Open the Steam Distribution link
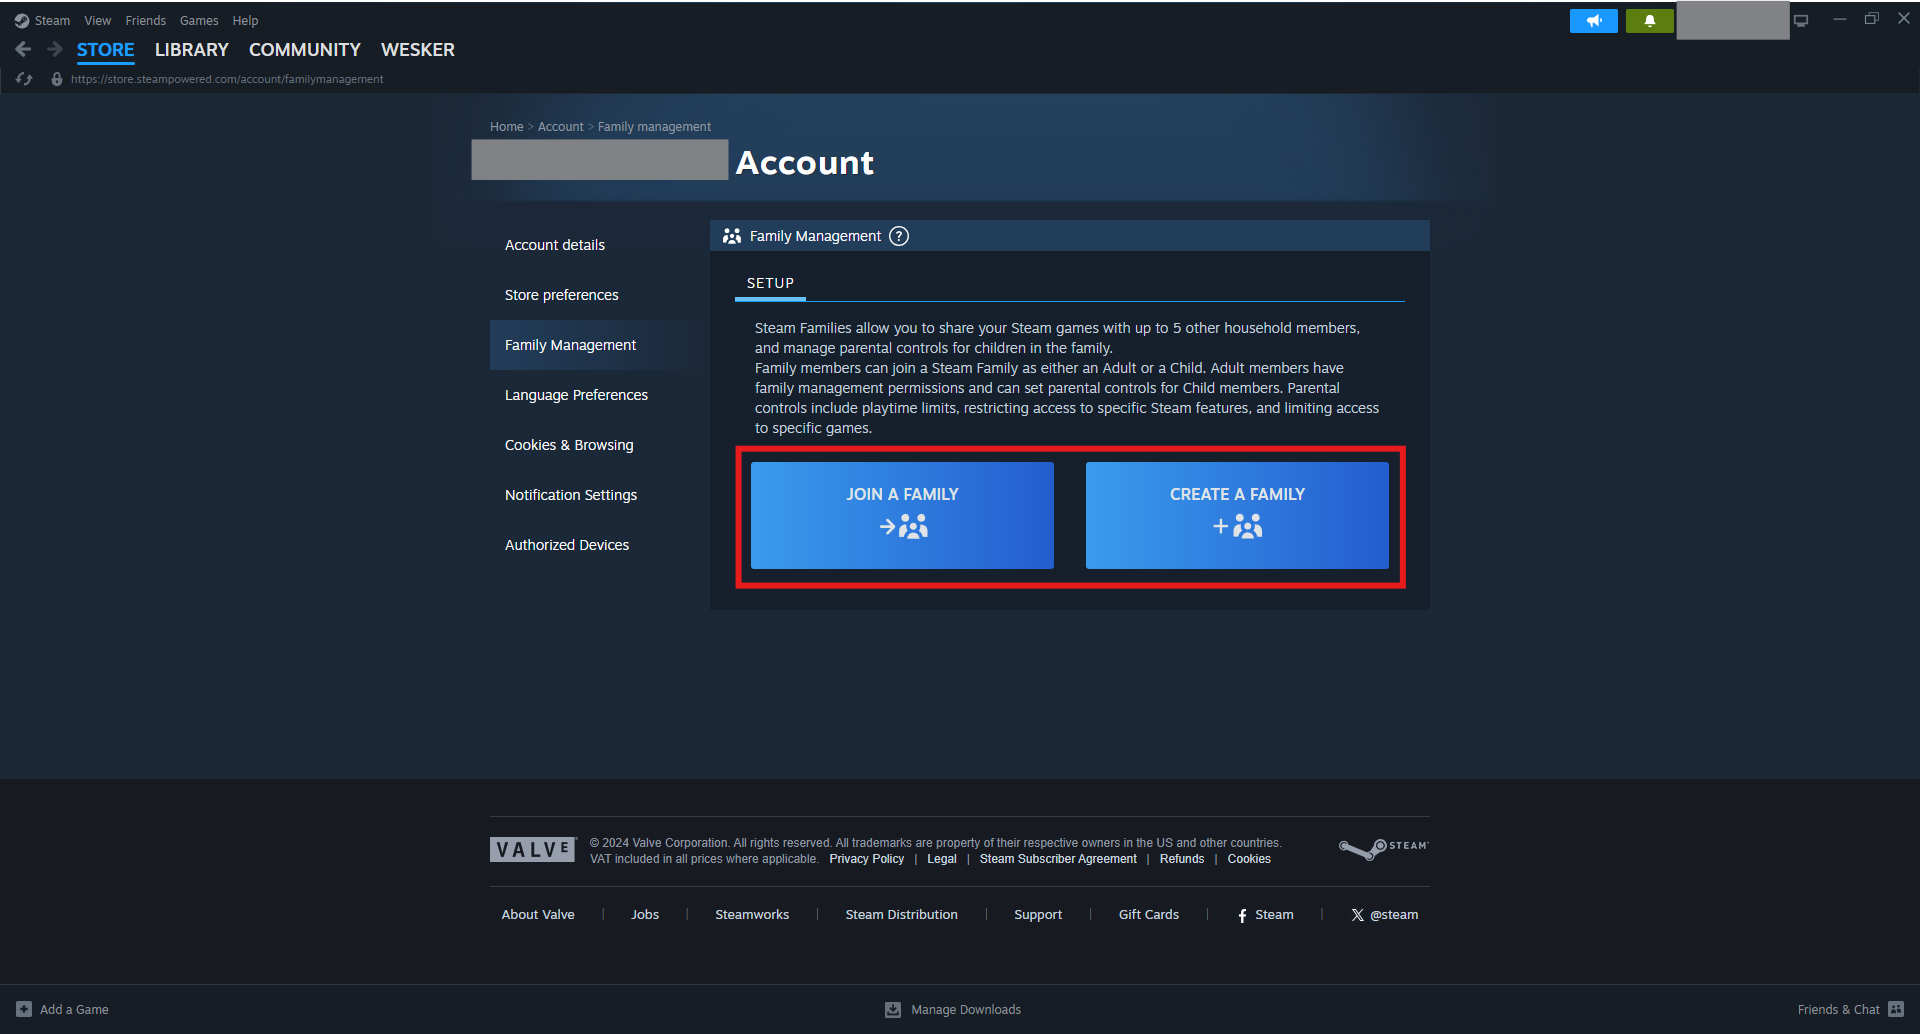The image size is (1920, 1034). 902,915
